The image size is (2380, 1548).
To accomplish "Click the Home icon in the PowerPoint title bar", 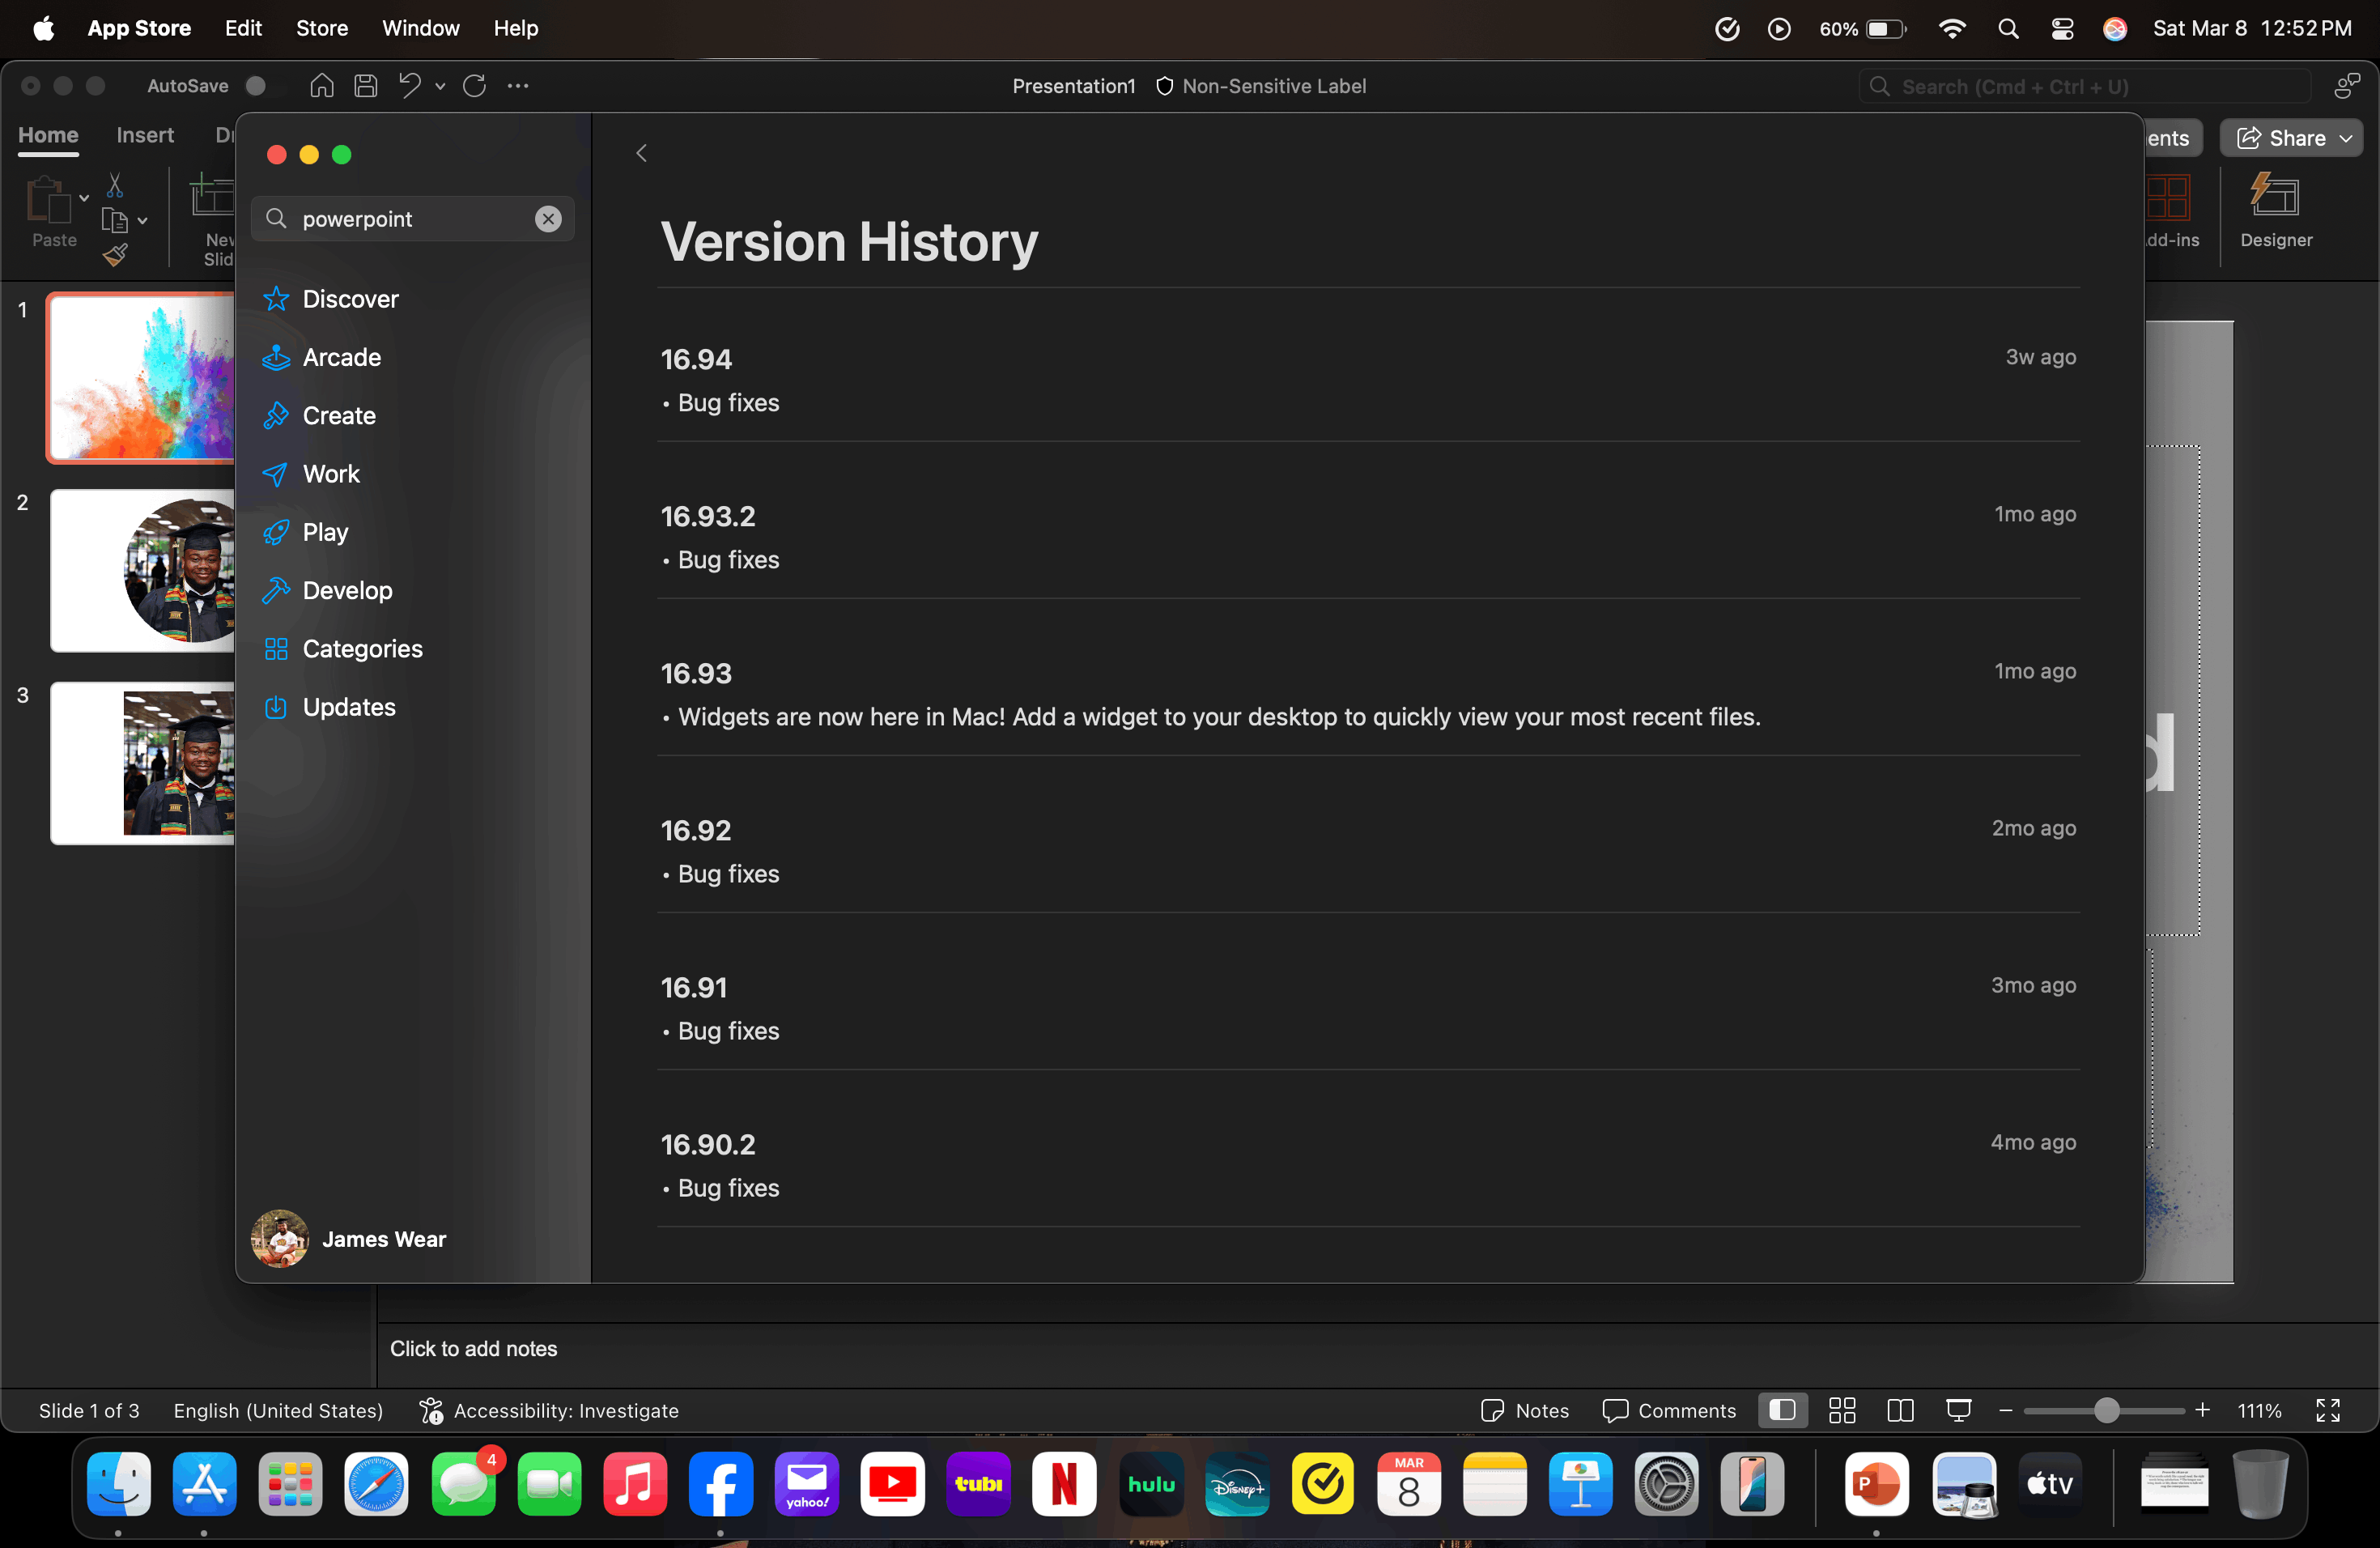I will 322,86.
